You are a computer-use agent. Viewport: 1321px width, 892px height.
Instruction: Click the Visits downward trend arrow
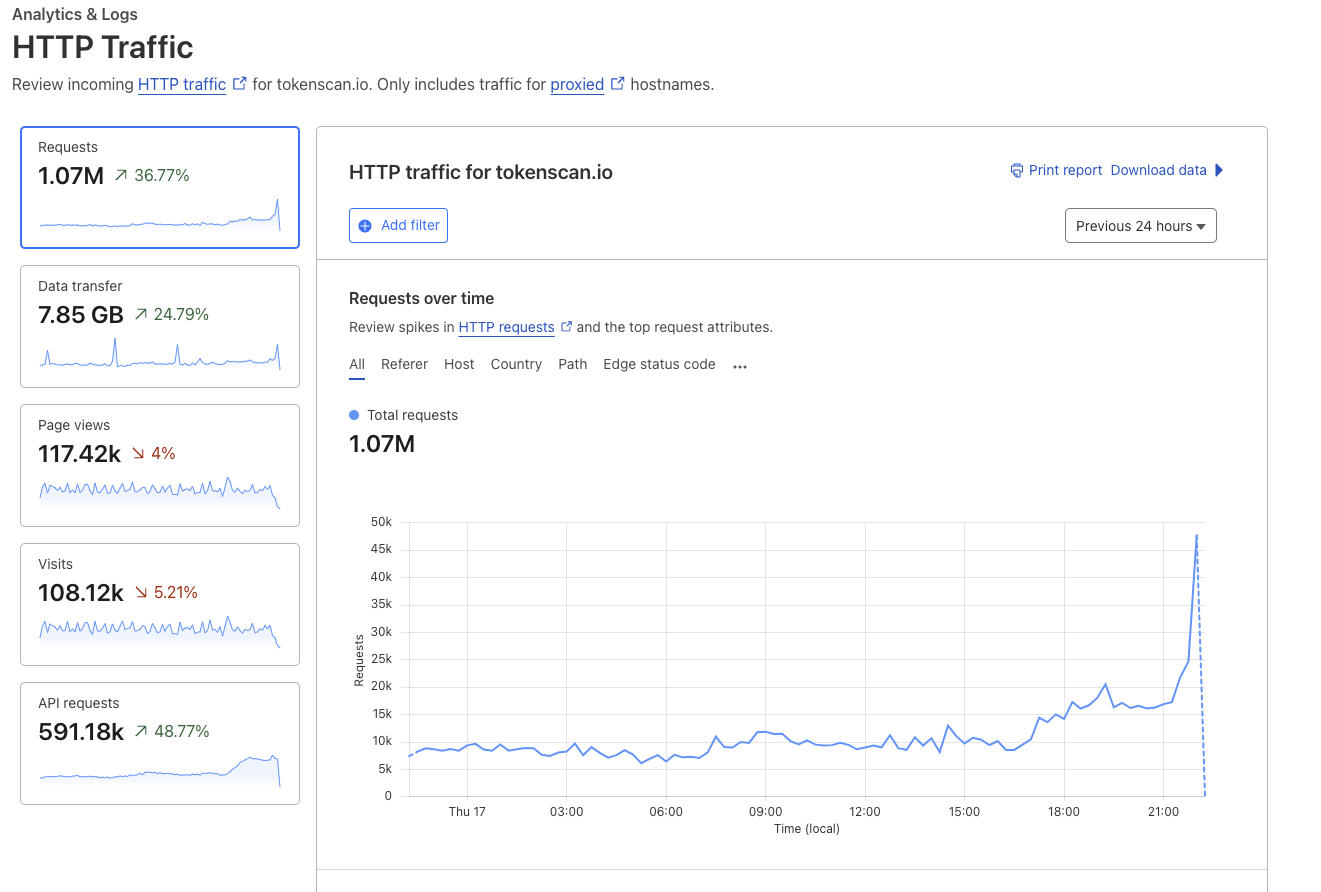point(141,592)
